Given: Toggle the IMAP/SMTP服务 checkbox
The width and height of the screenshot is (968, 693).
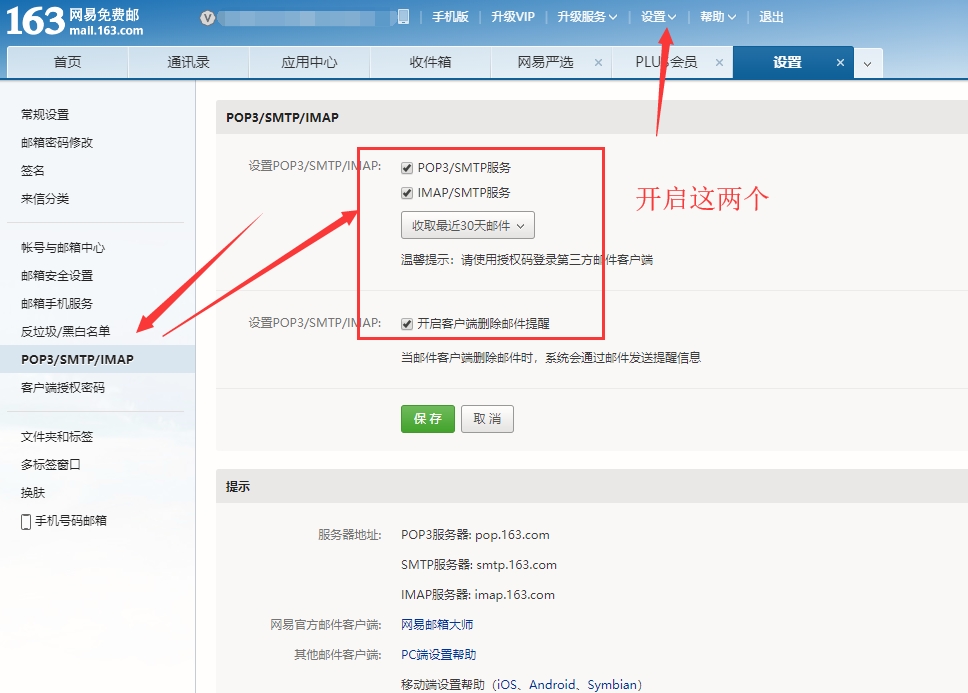Looking at the screenshot, I should pos(407,193).
